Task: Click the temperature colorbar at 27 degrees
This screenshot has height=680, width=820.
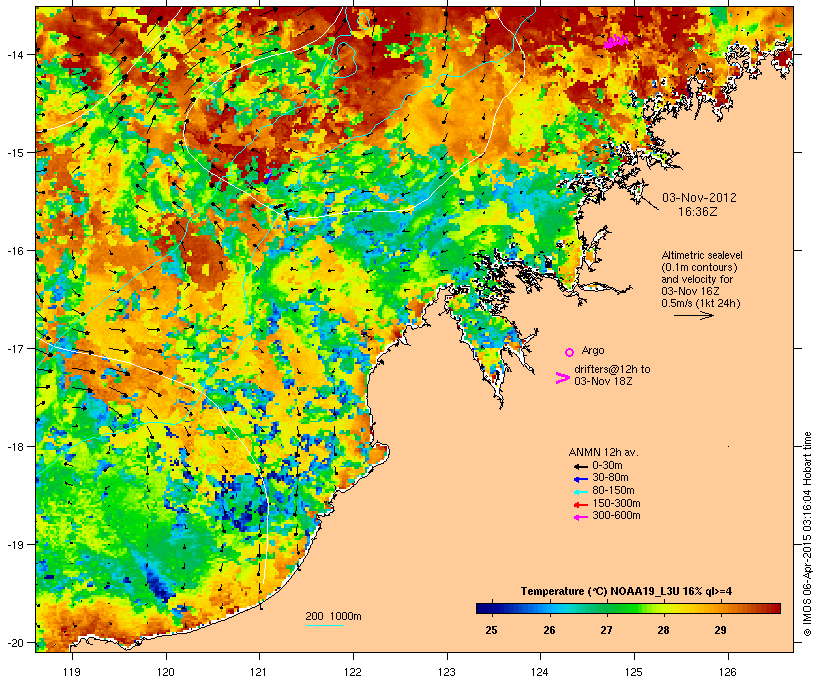Action: click(x=606, y=608)
